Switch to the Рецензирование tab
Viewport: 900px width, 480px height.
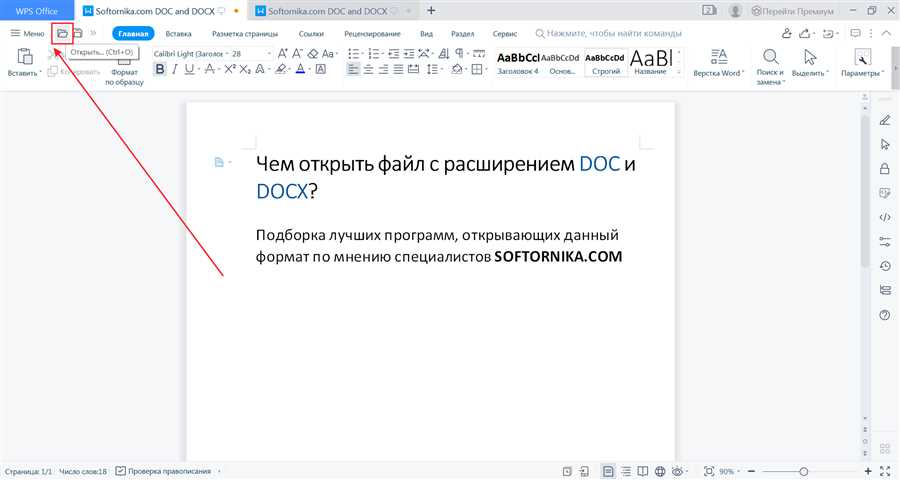372,34
